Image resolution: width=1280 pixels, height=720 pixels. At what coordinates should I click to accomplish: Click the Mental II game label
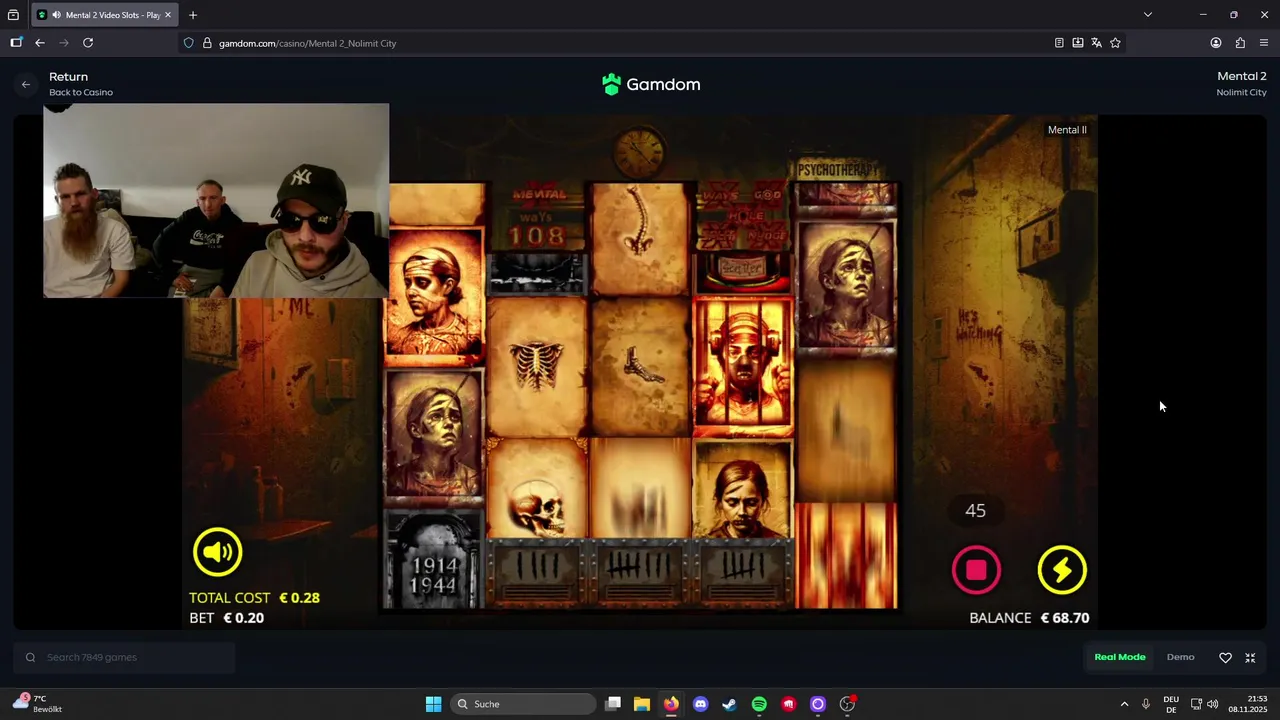click(x=1067, y=130)
